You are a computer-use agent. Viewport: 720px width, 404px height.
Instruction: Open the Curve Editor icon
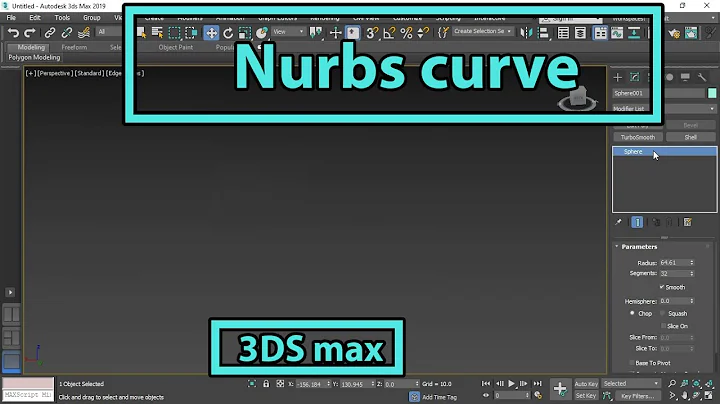(x=617, y=33)
